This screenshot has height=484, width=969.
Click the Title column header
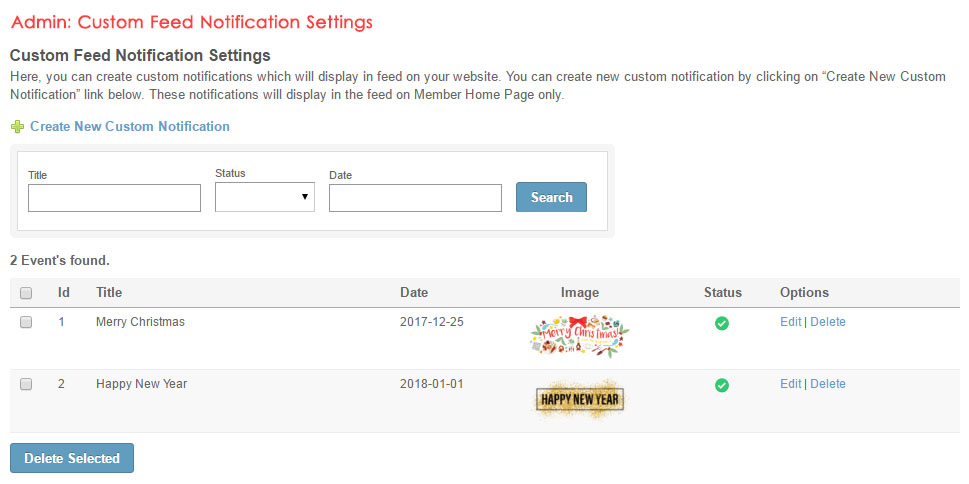tap(109, 293)
